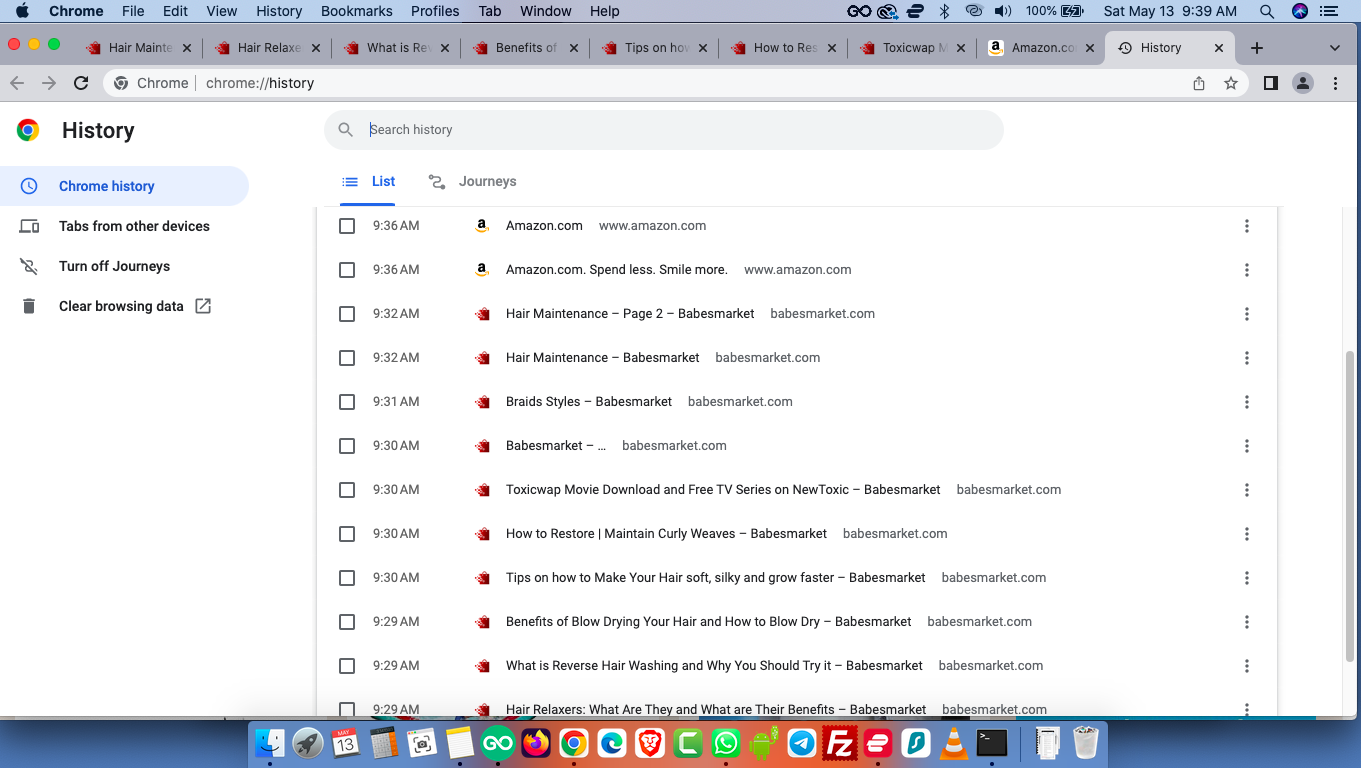Open FileZilla from the dock
Image resolution: width=1361 pixels, height=768 pixels.
840,744
